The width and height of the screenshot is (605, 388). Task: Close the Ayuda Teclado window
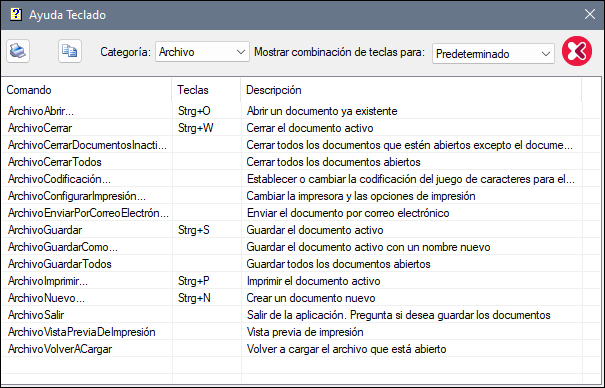point(590,14)
